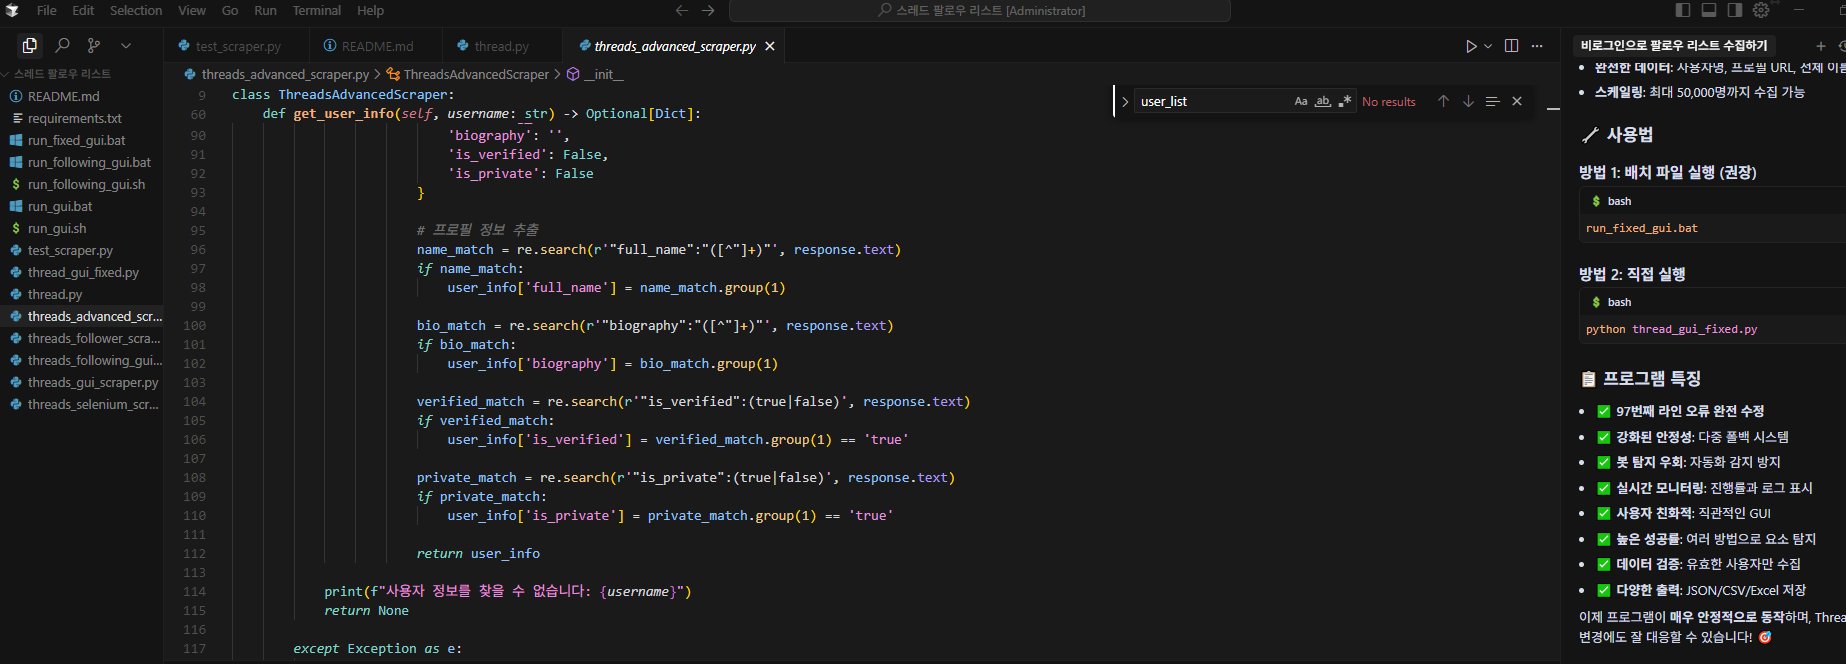Open the Run menu
Screen dimensions: 1846x664
pos(265,10)
